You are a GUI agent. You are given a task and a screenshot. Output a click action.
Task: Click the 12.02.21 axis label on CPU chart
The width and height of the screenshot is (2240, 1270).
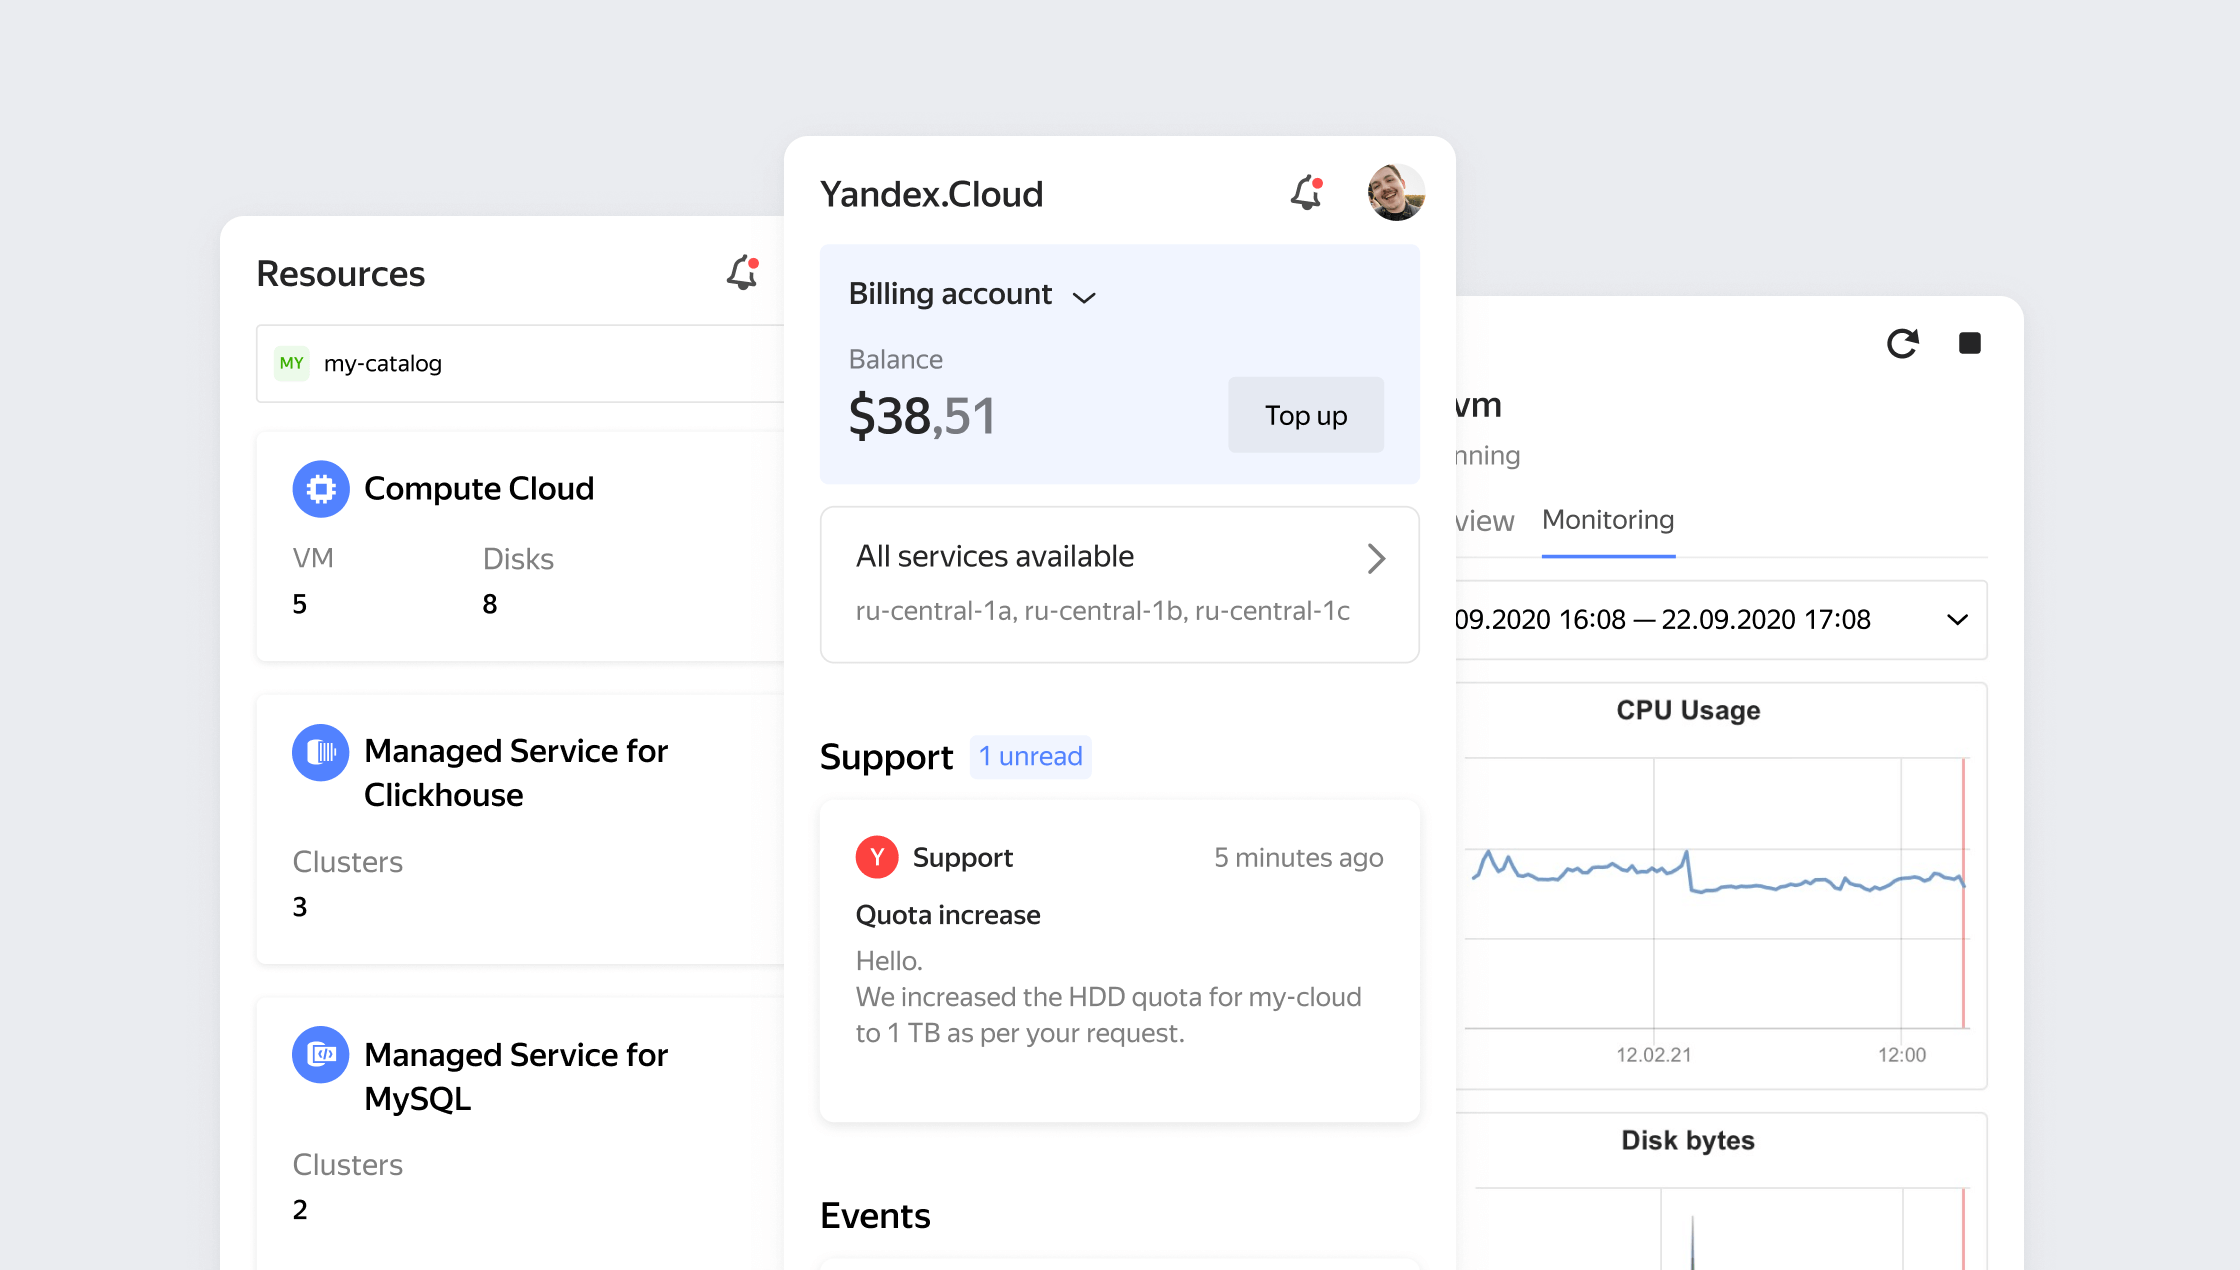(1654, 1055)
